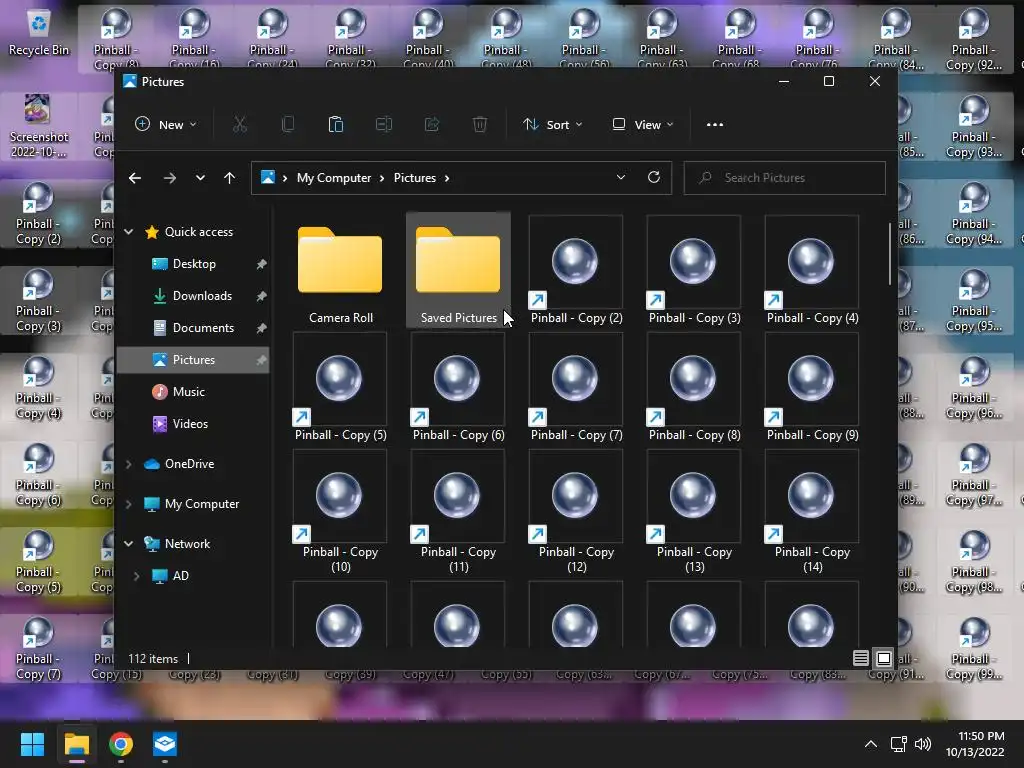Viewport: 1024px width, 768px height.
Task: Click the Paste clipboard icon
Action: click(336, 124)
